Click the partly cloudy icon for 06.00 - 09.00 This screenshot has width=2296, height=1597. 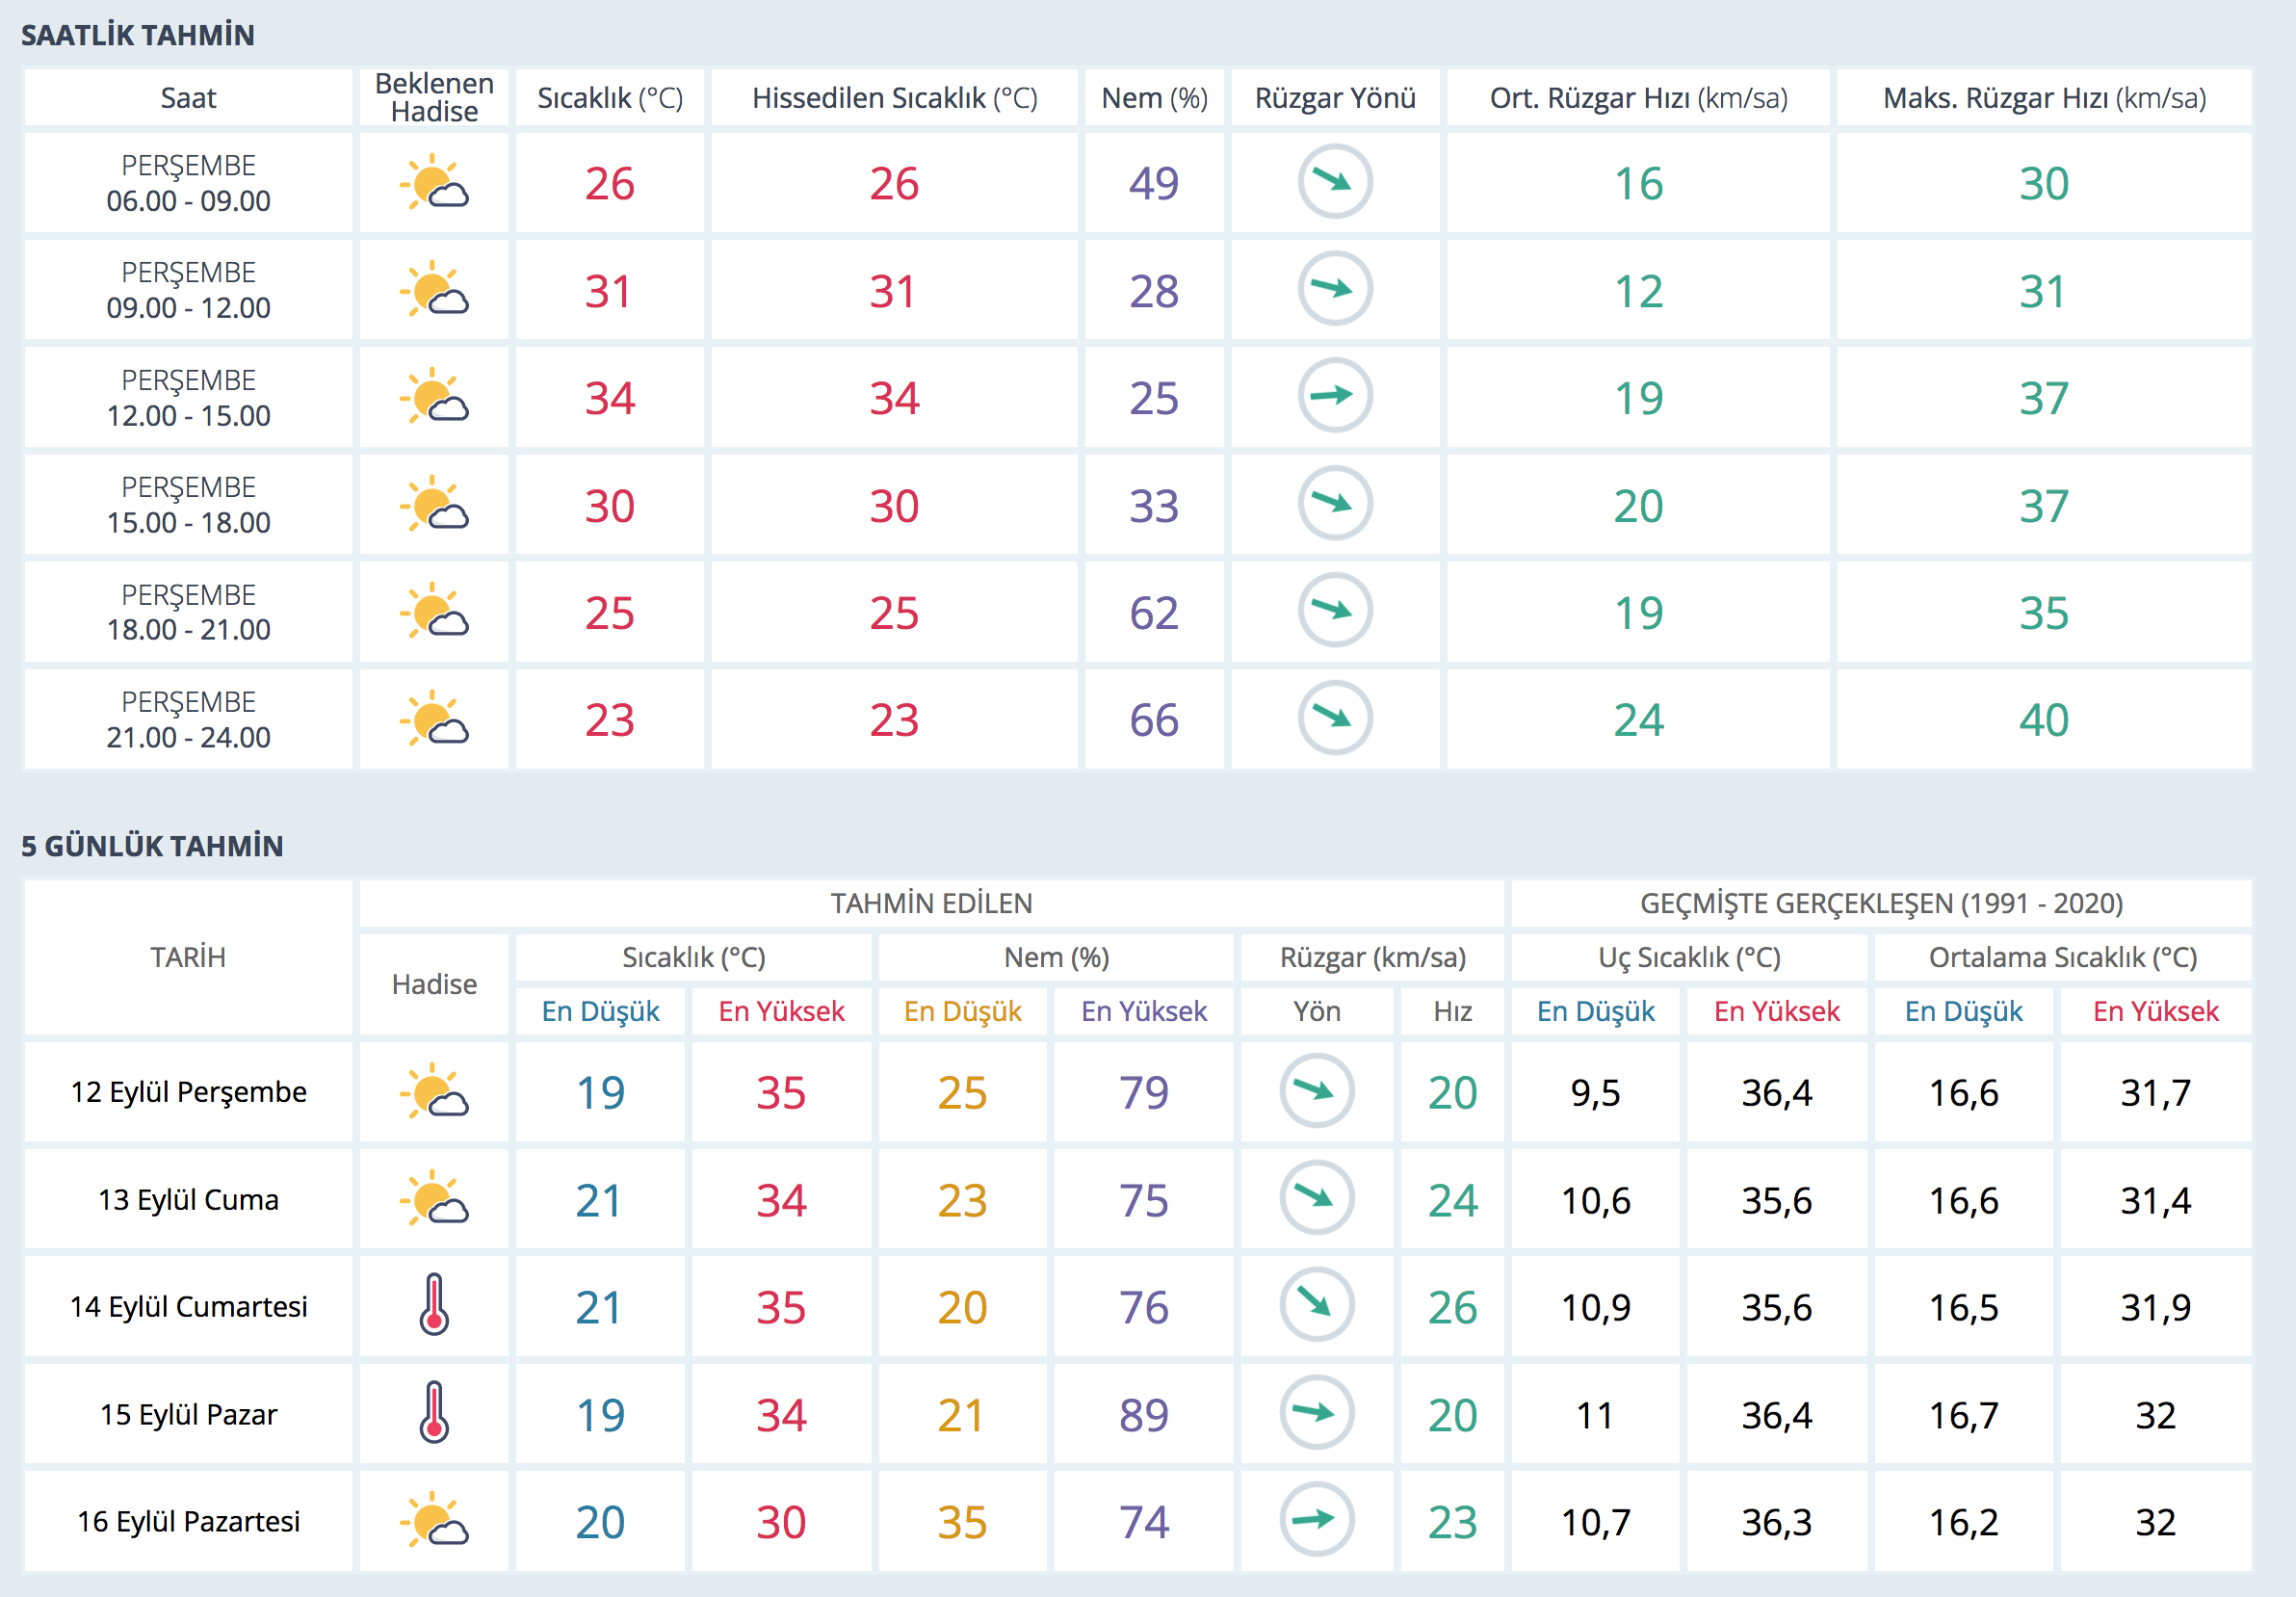pyautogui.click(x=434, y=183)
